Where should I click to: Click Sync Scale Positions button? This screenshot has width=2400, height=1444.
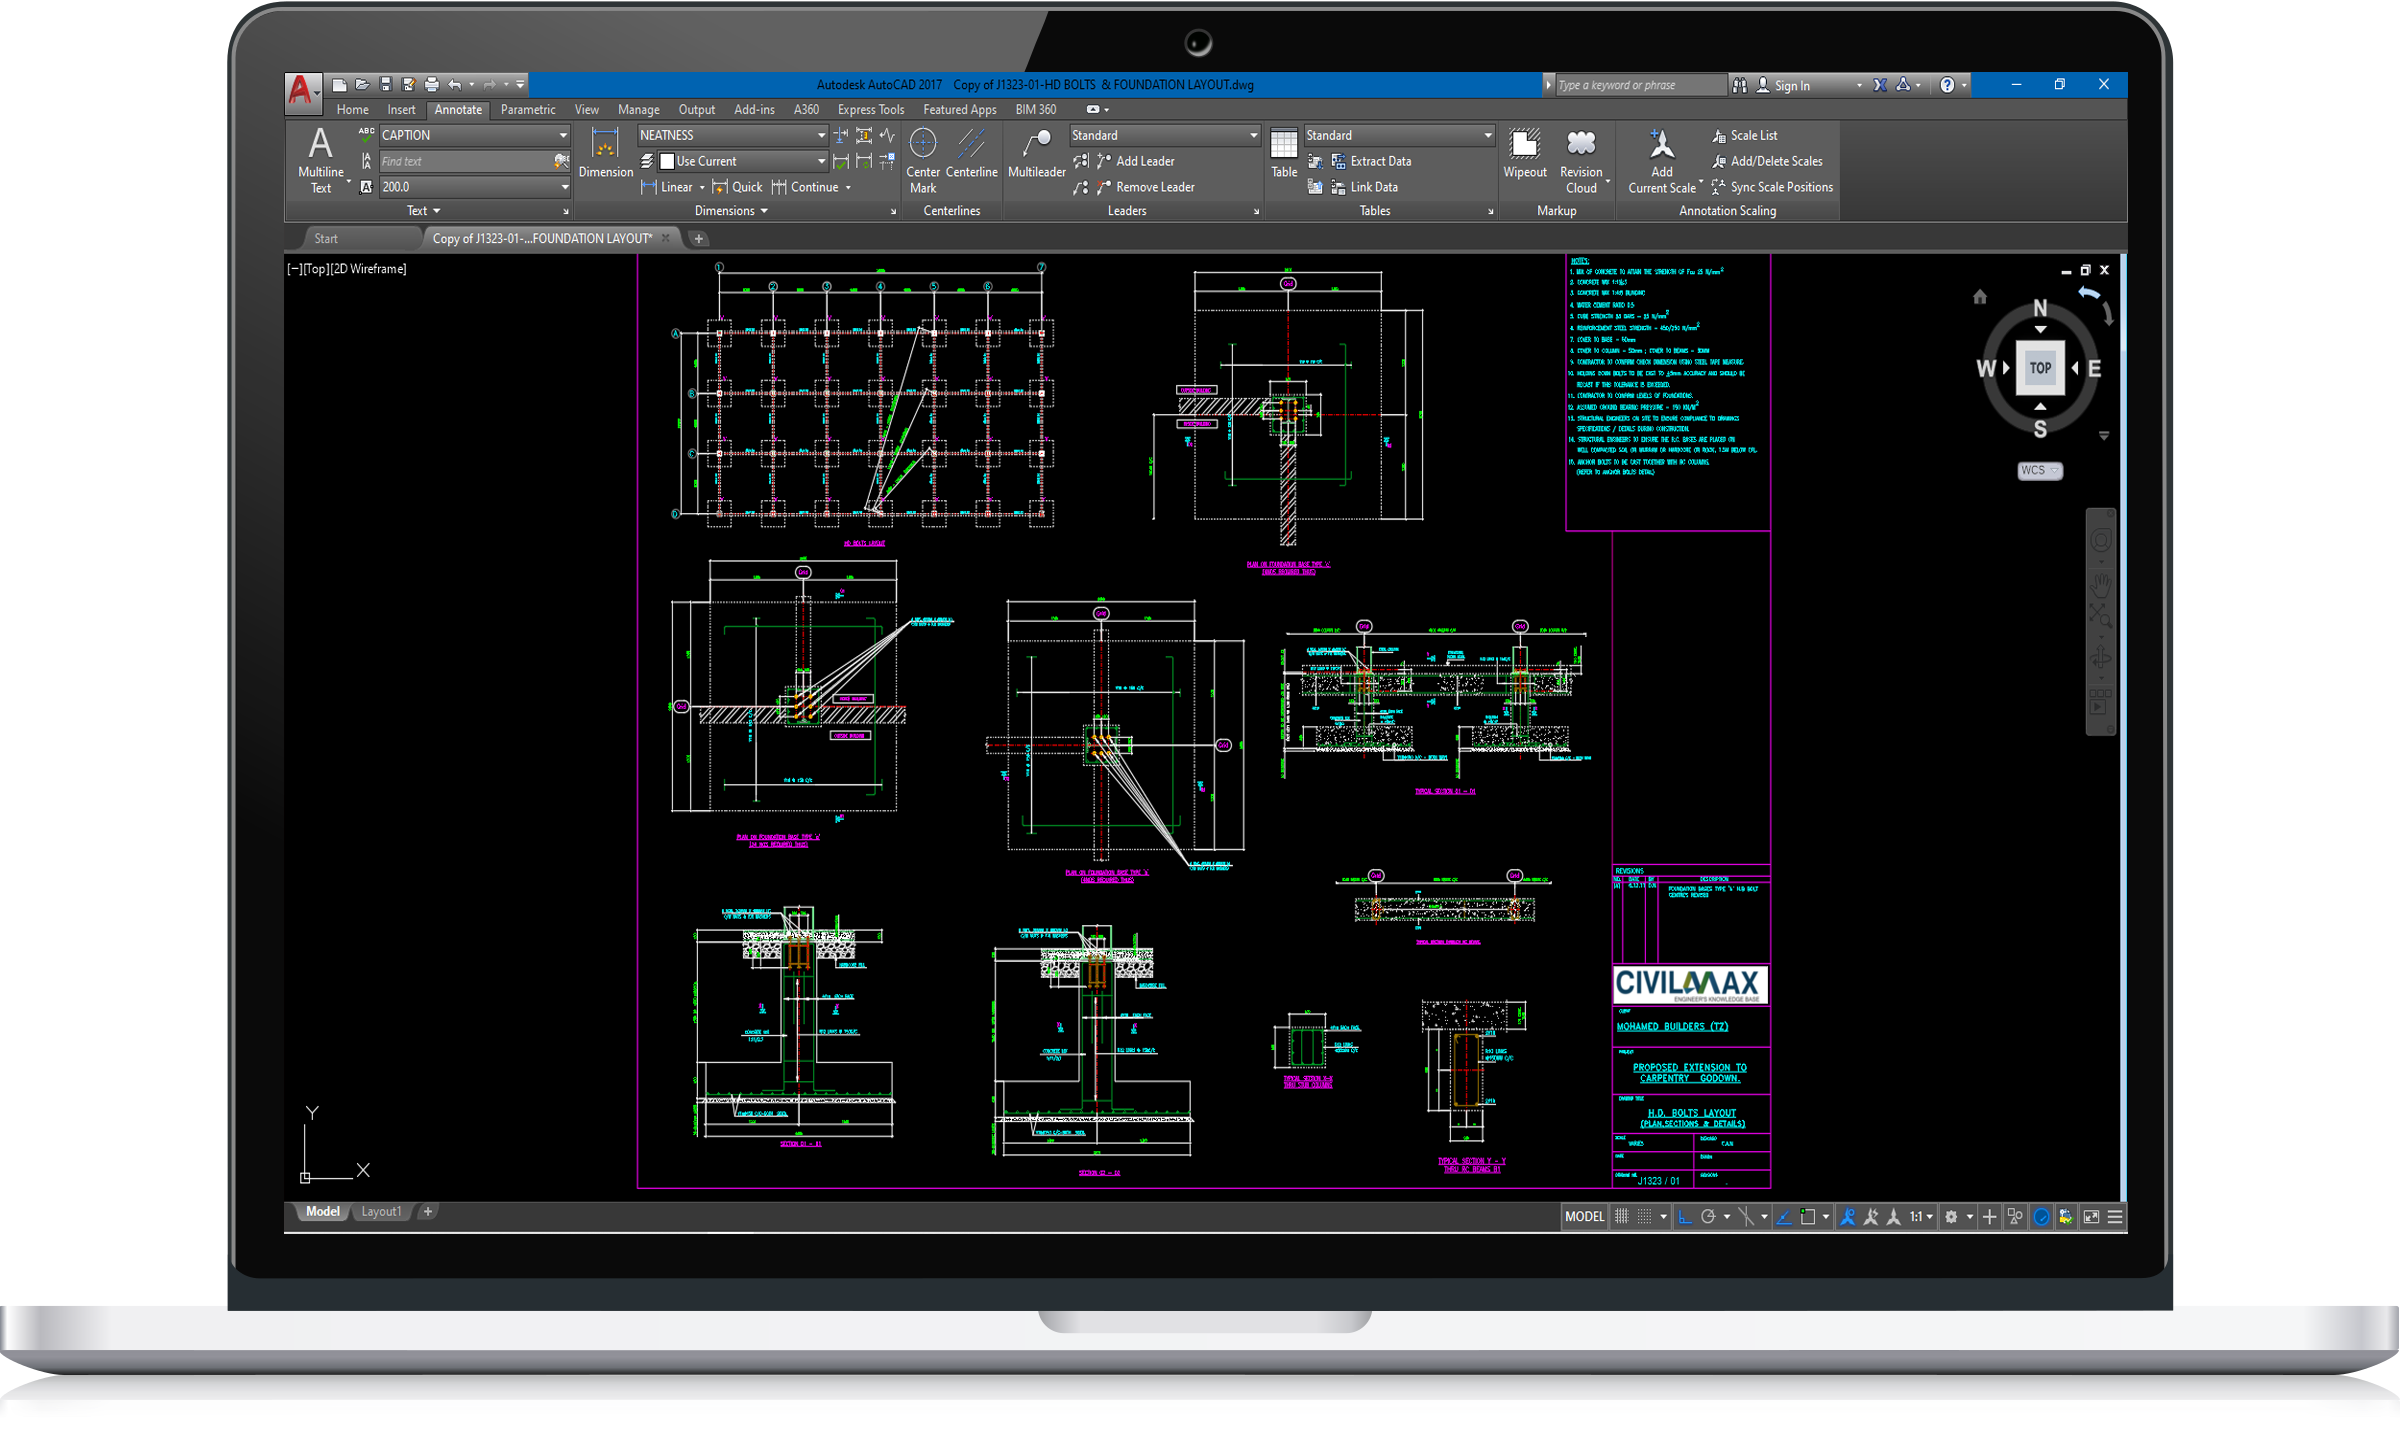click(x=1772, y=187)
